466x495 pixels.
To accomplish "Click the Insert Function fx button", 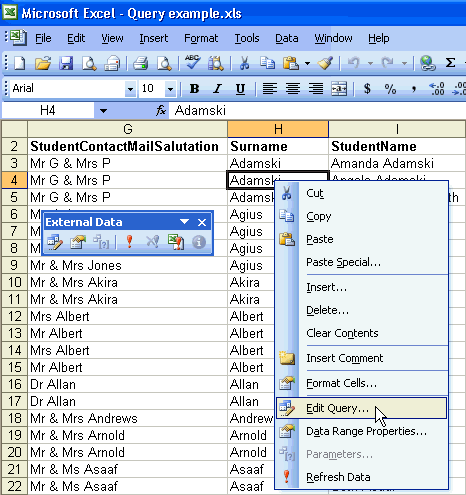I will tap(161, 110).
